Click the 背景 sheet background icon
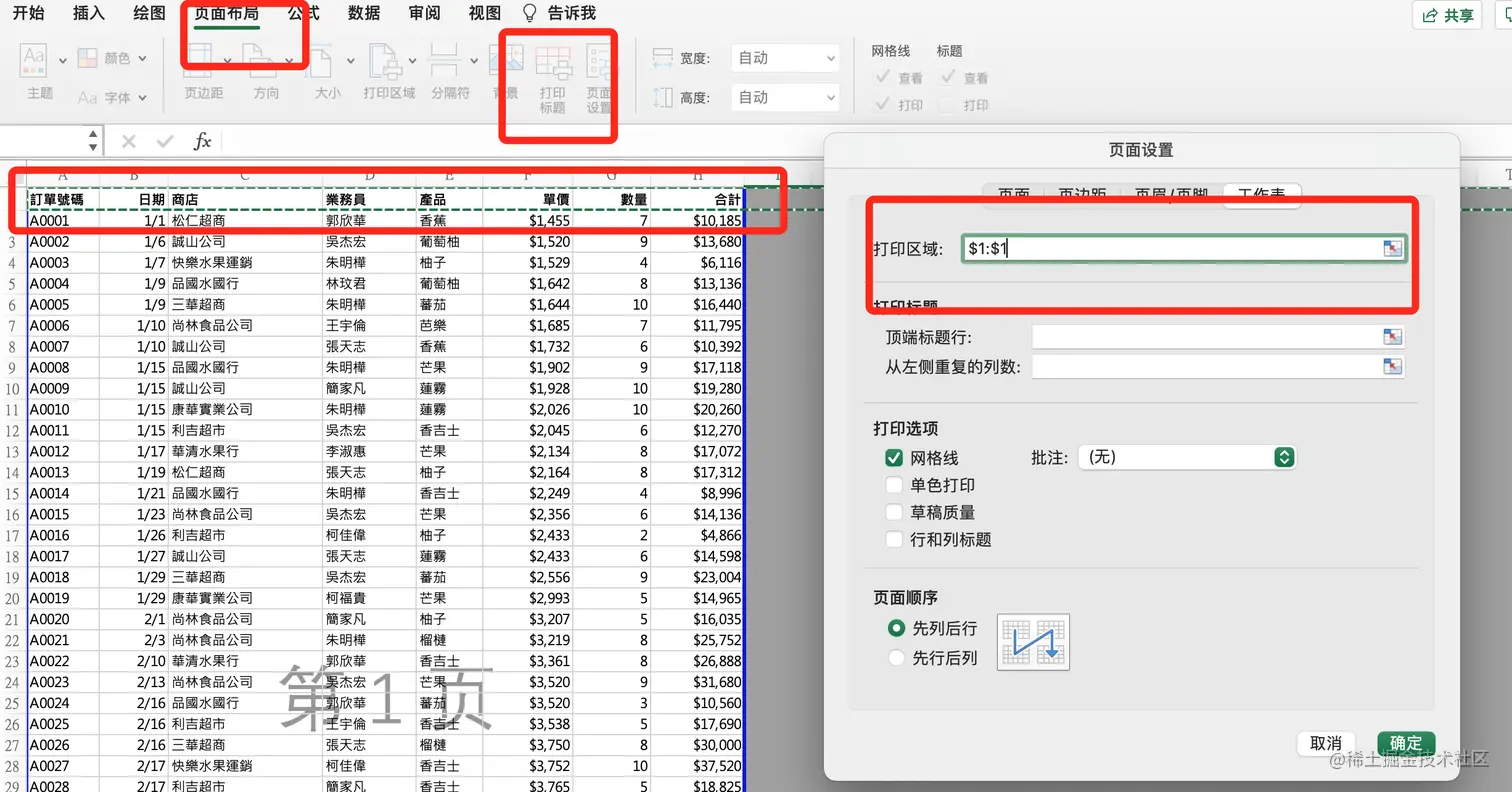This screenshot has height=792, width=1512. pyautogui.click(x=506, y=61)
